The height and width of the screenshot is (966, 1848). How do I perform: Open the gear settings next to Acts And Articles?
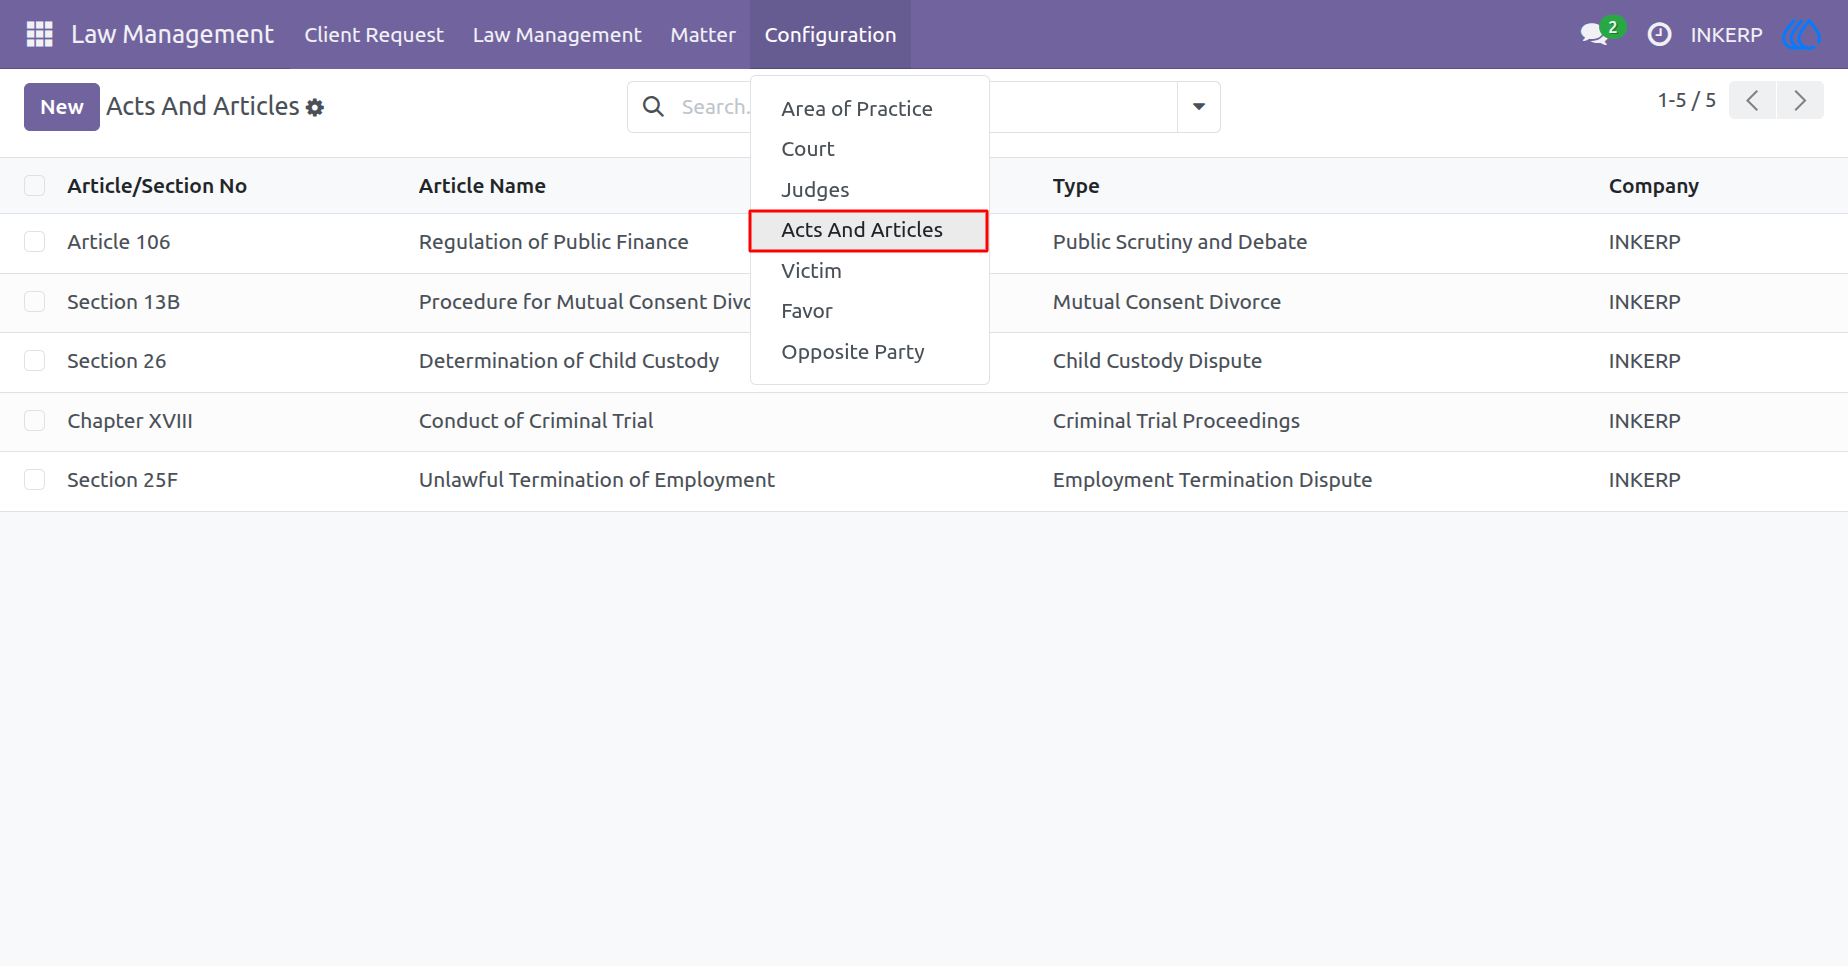pyautogui.click(x=315, y=107)
